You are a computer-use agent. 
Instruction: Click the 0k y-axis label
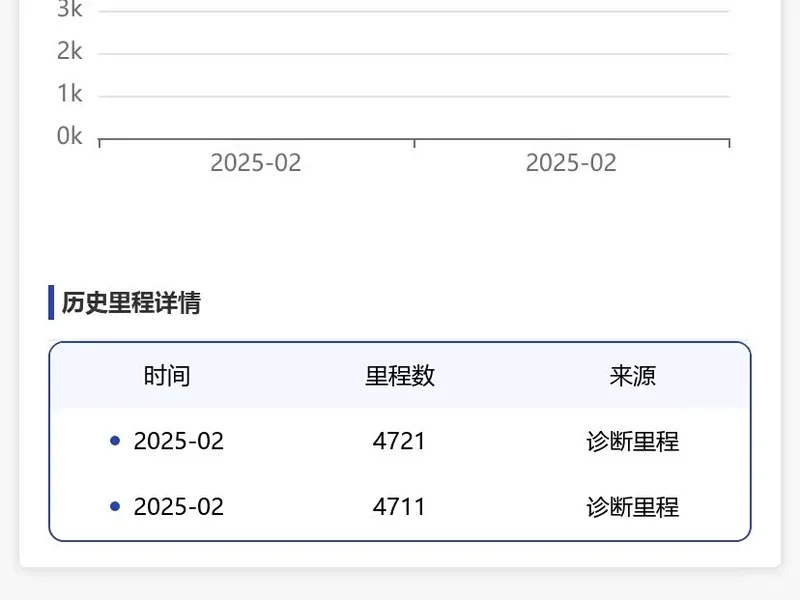coord(69,136)
